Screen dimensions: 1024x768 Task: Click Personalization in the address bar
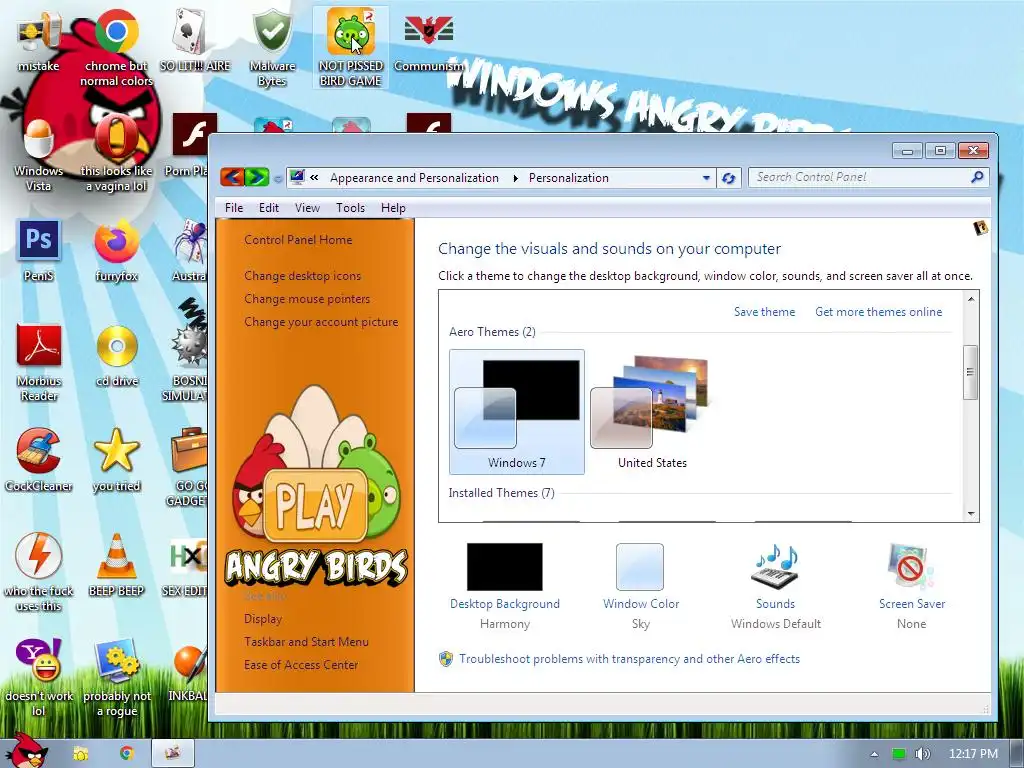tap(568, 178)
